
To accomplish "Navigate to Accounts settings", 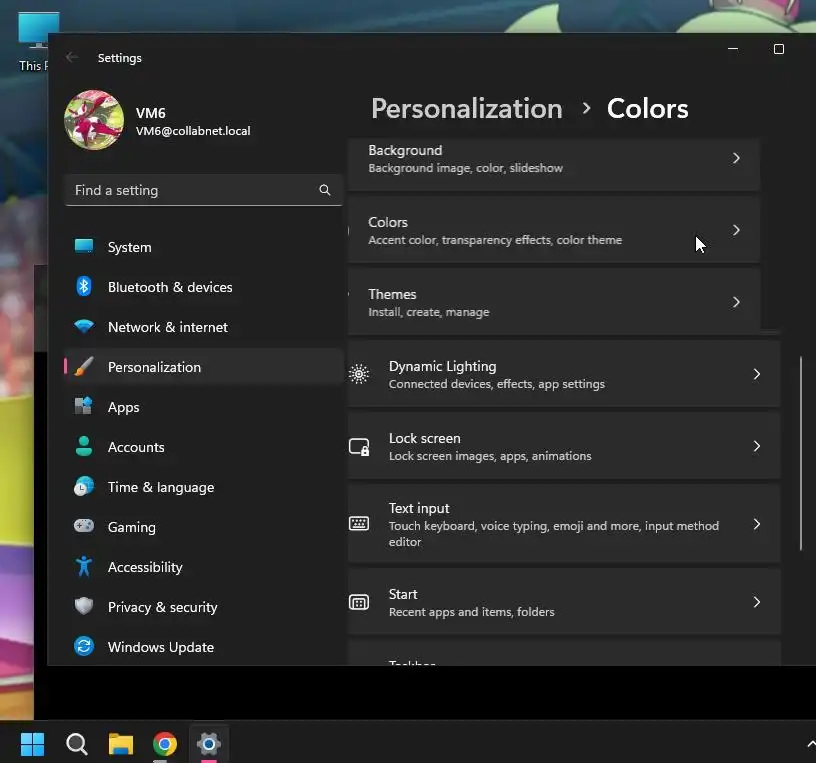I will [203, 447].
